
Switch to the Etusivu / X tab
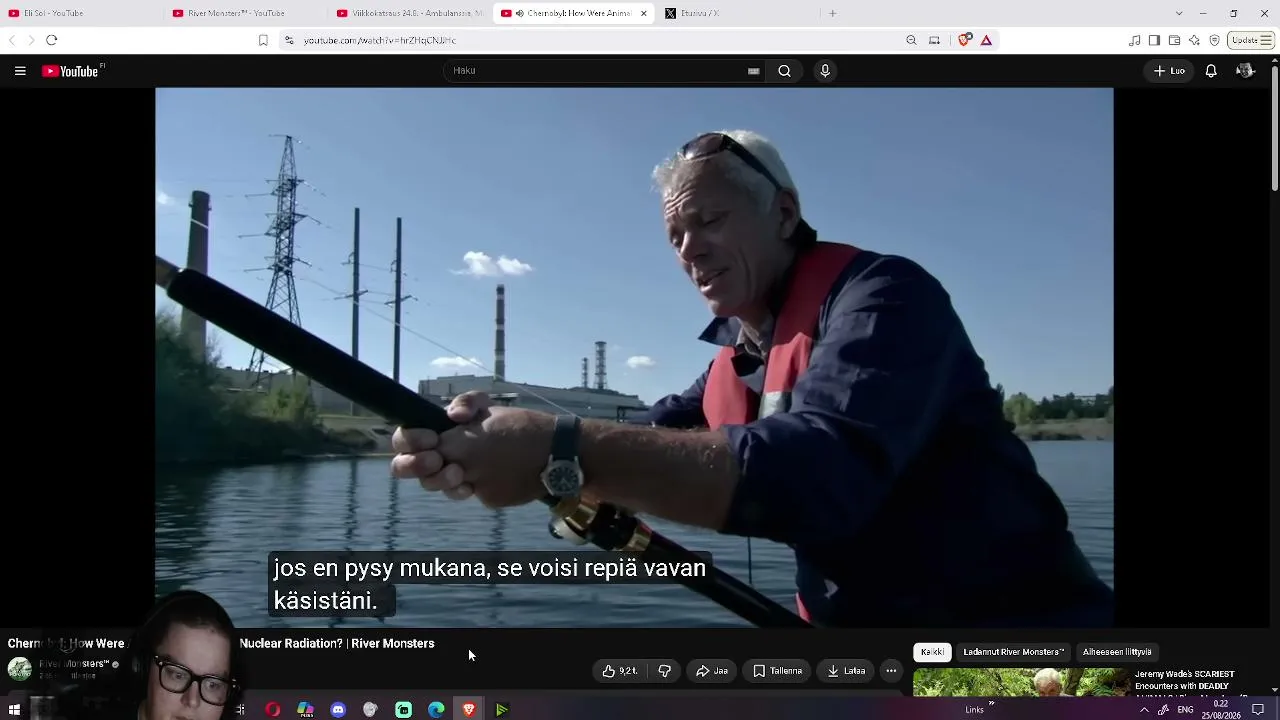coord(738,13)
